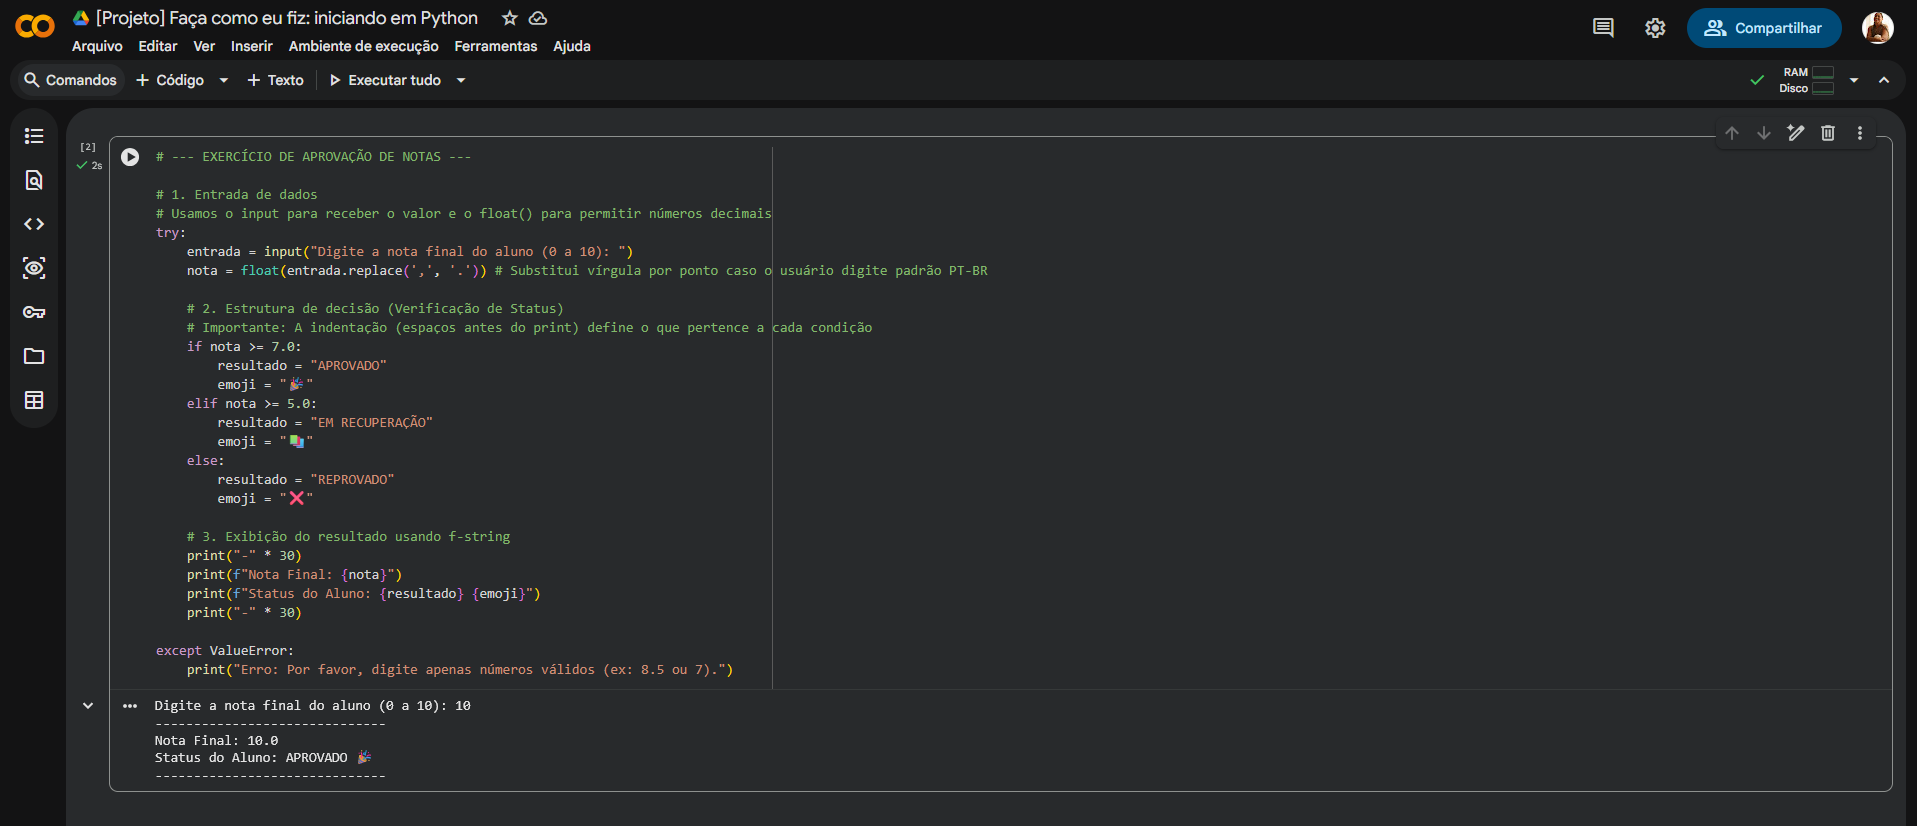The height and width of the screenshot is (826, 1917).
Task: Expand the Executar tudo options arrow
Action: [461, 80]
